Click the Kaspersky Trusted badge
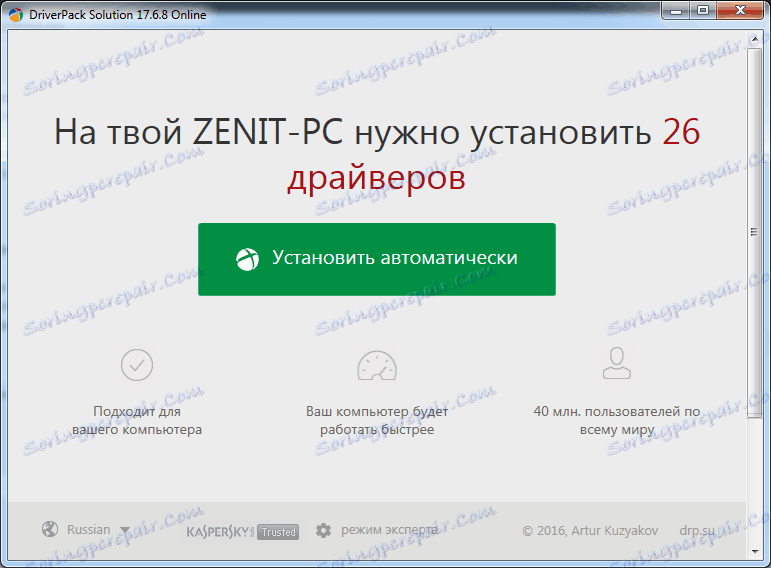Image resolution: width=771 pixels, height=568 pixels. (242, 532)
